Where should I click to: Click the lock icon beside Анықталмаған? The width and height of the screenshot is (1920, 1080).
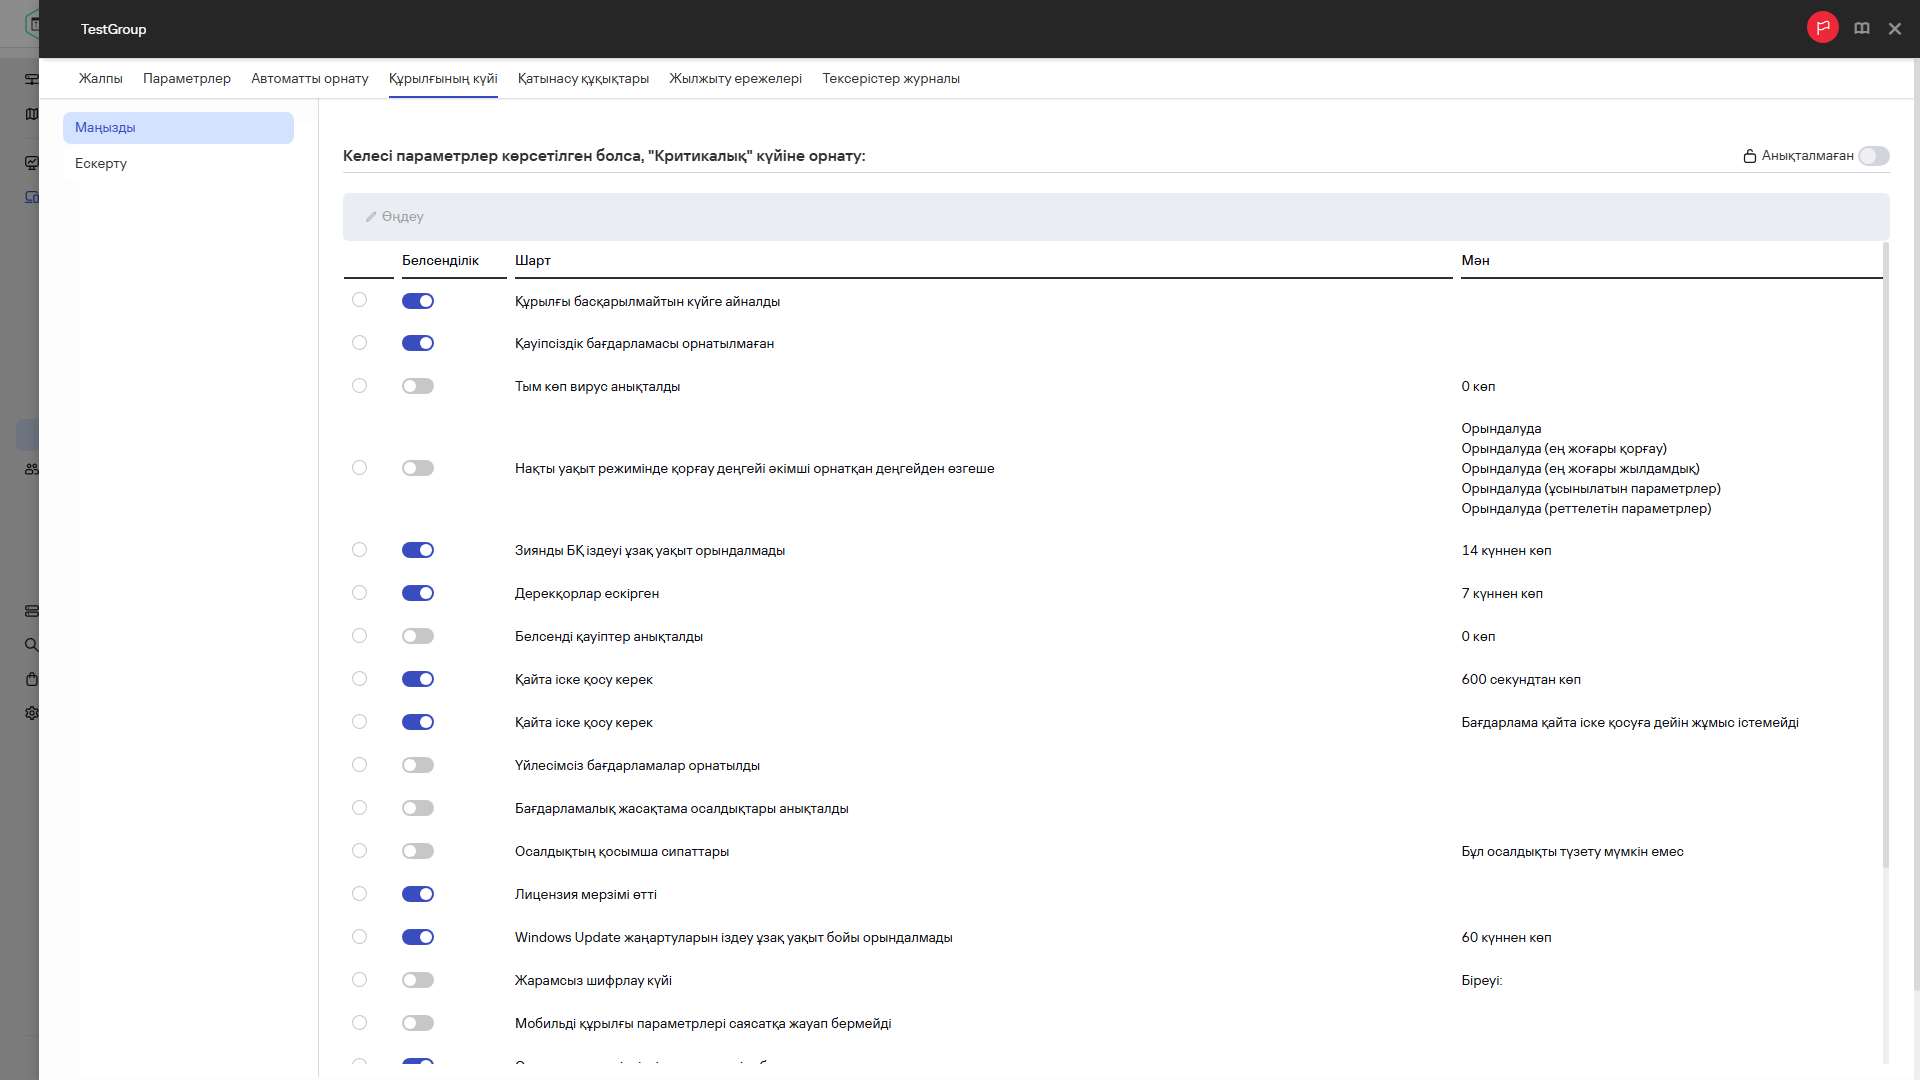(1749, 156)
